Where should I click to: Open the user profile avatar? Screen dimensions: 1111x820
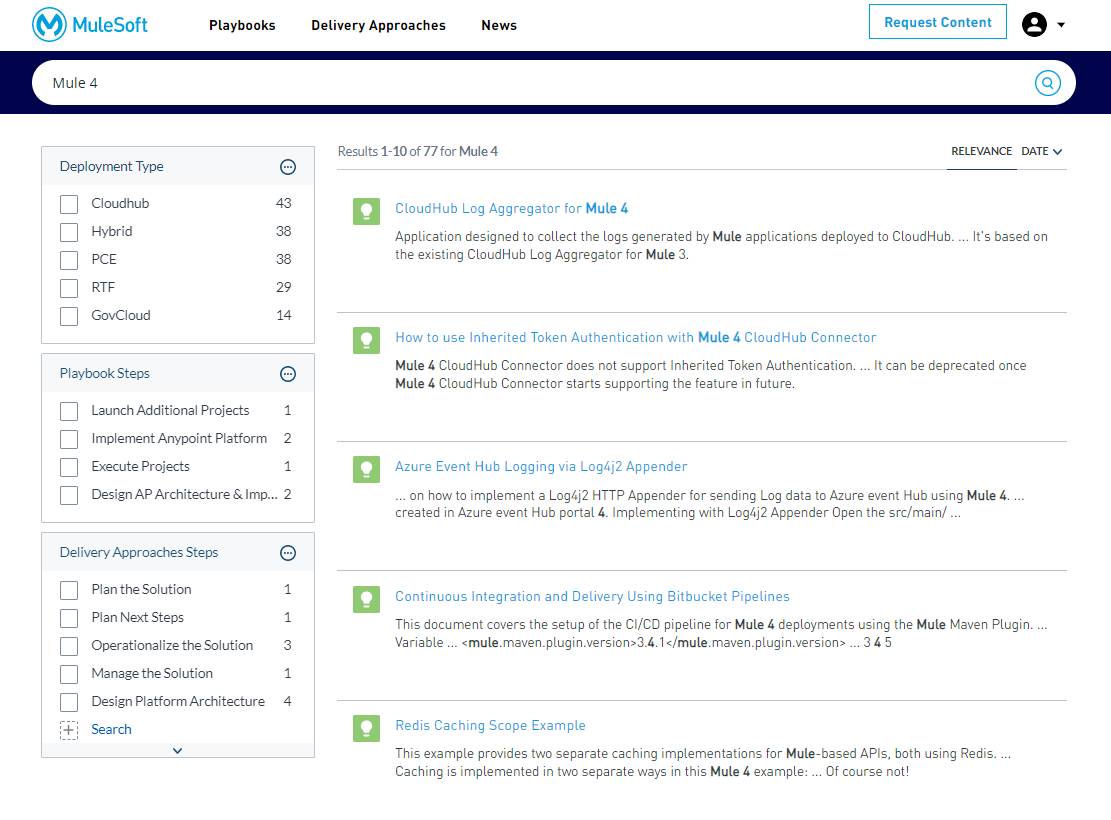point(1034,24)
